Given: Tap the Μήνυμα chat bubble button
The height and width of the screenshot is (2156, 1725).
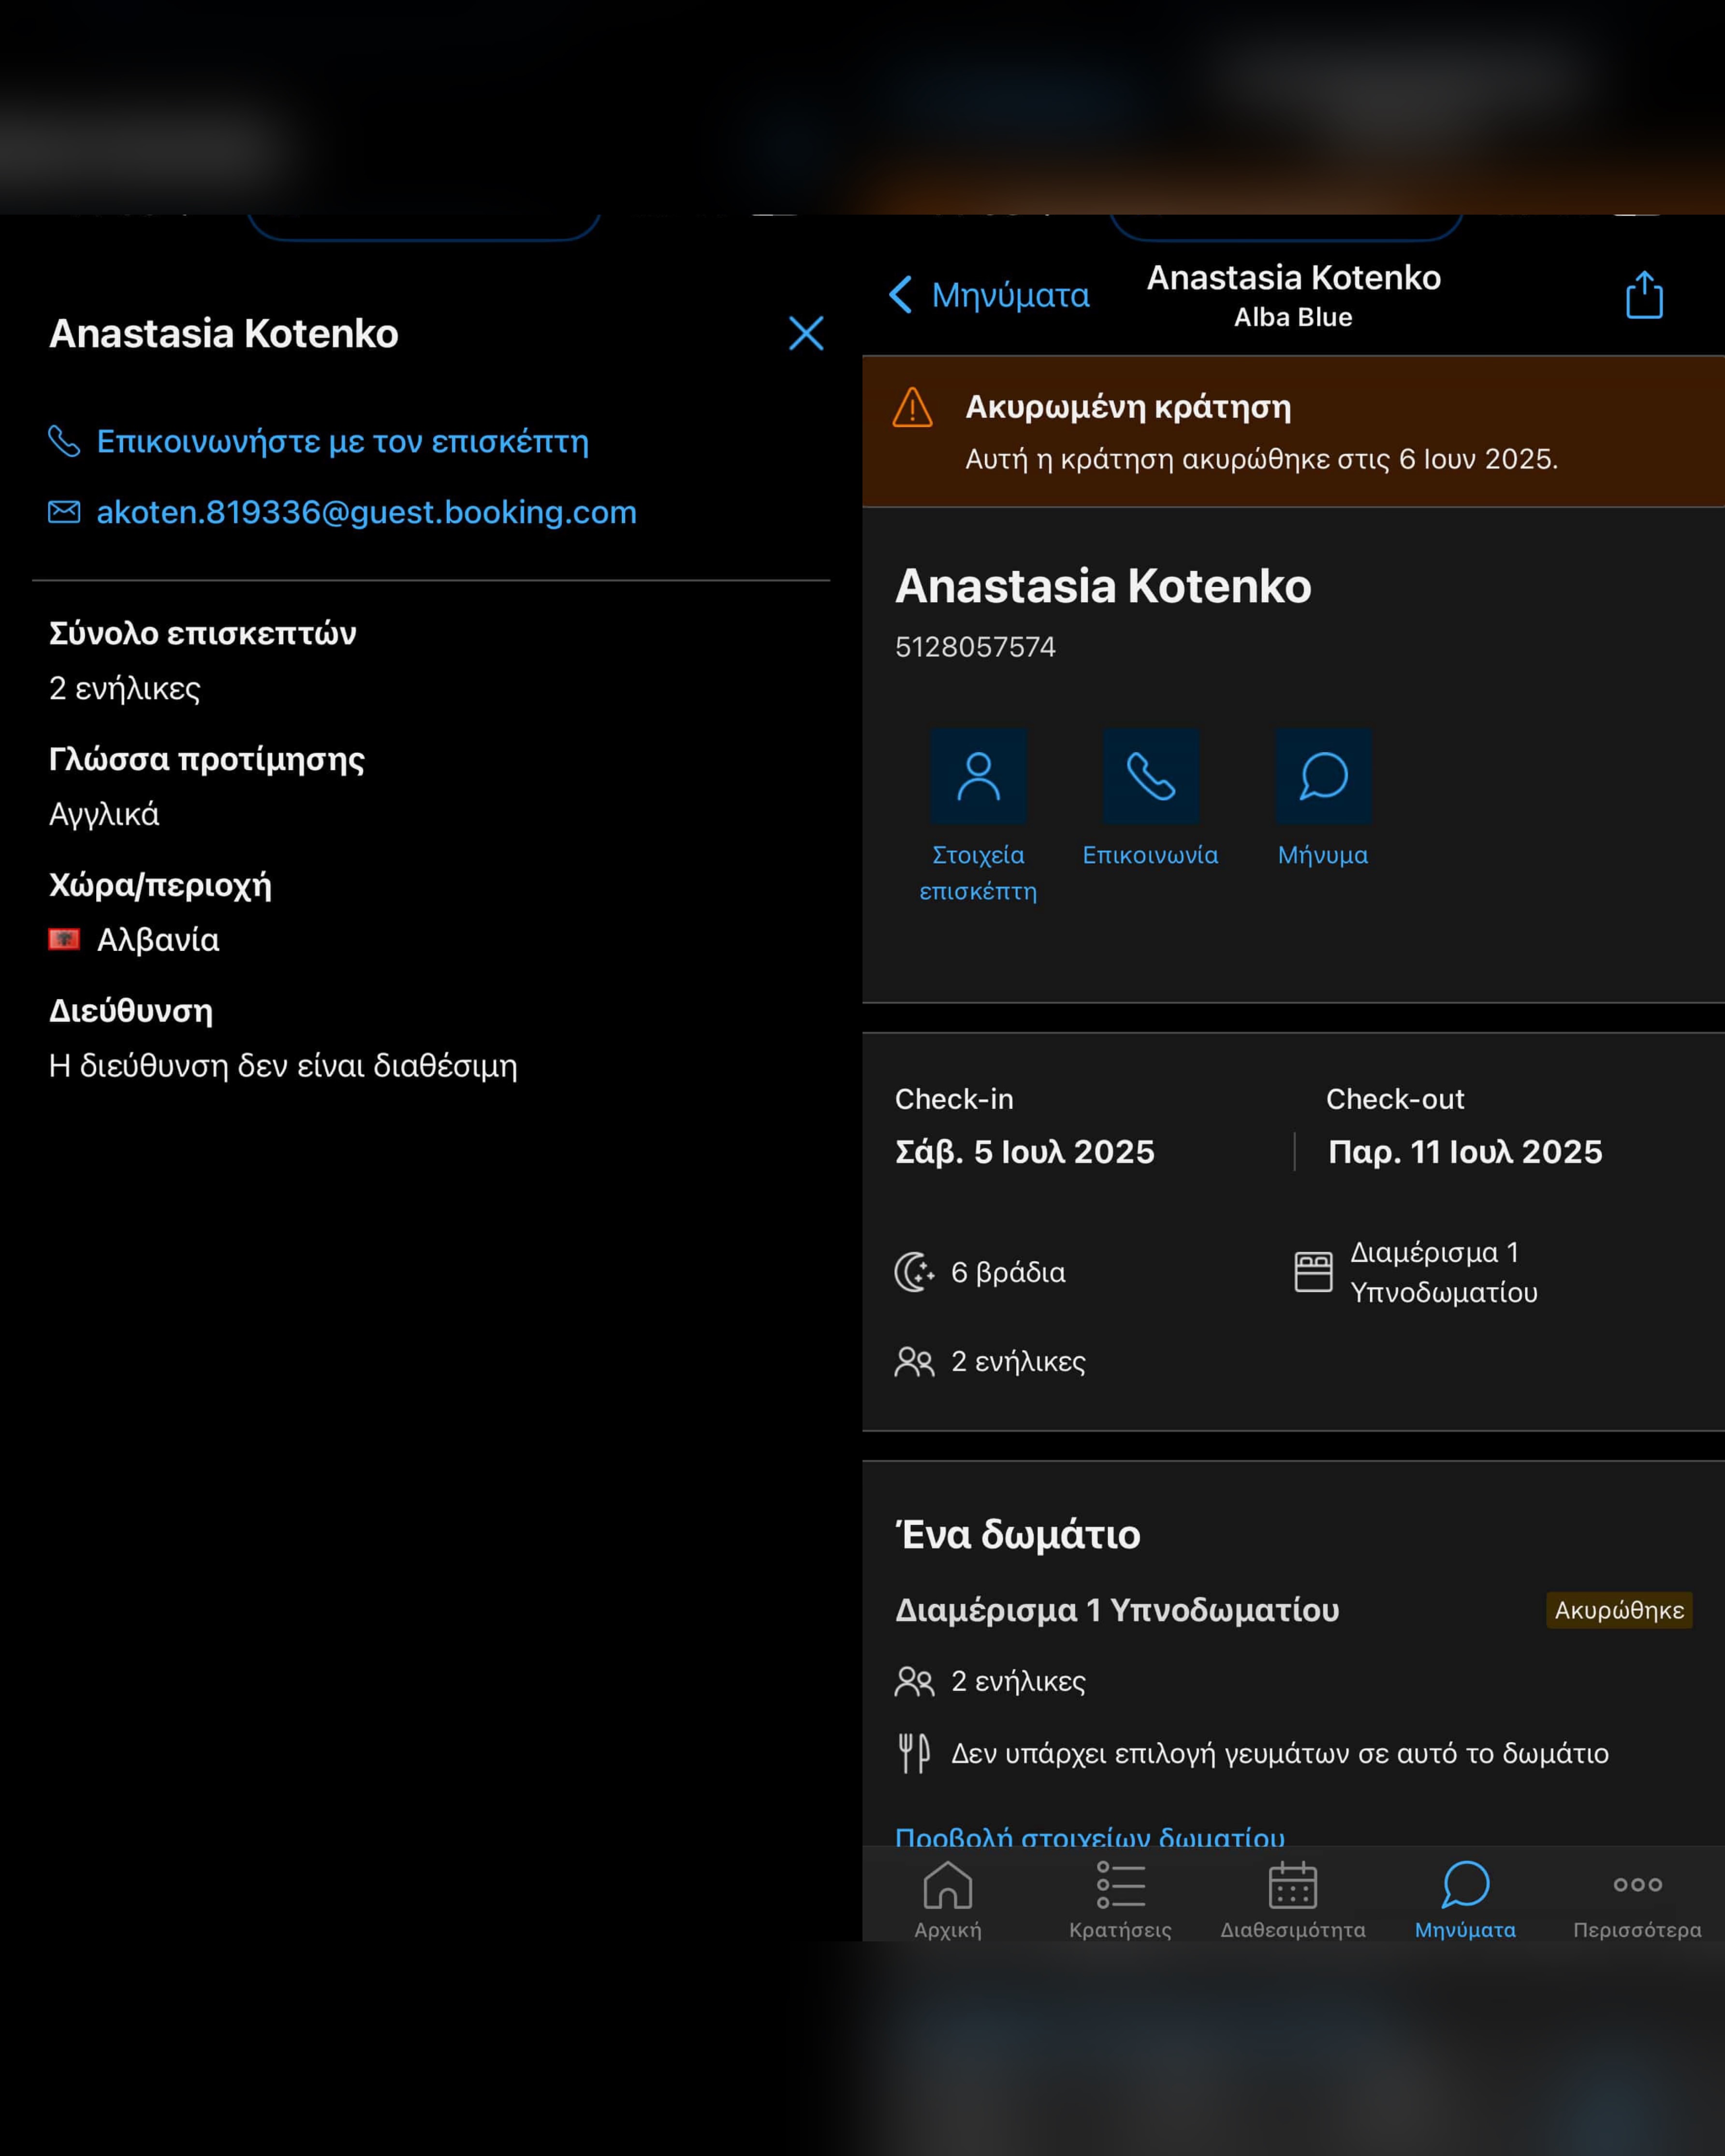Looking at the screenshot, I should (1323, 776).
